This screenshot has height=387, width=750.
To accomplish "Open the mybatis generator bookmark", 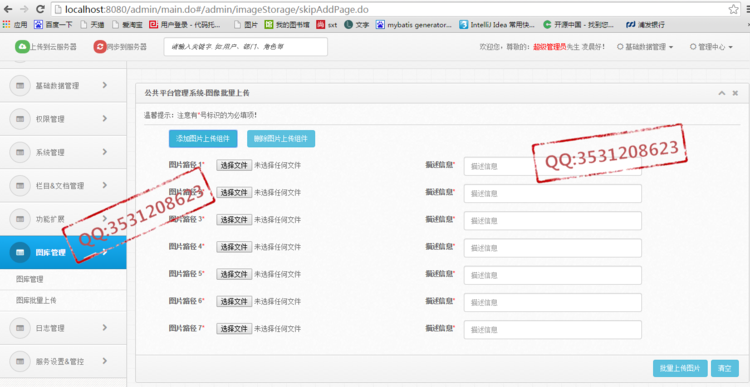I will 414,24.
